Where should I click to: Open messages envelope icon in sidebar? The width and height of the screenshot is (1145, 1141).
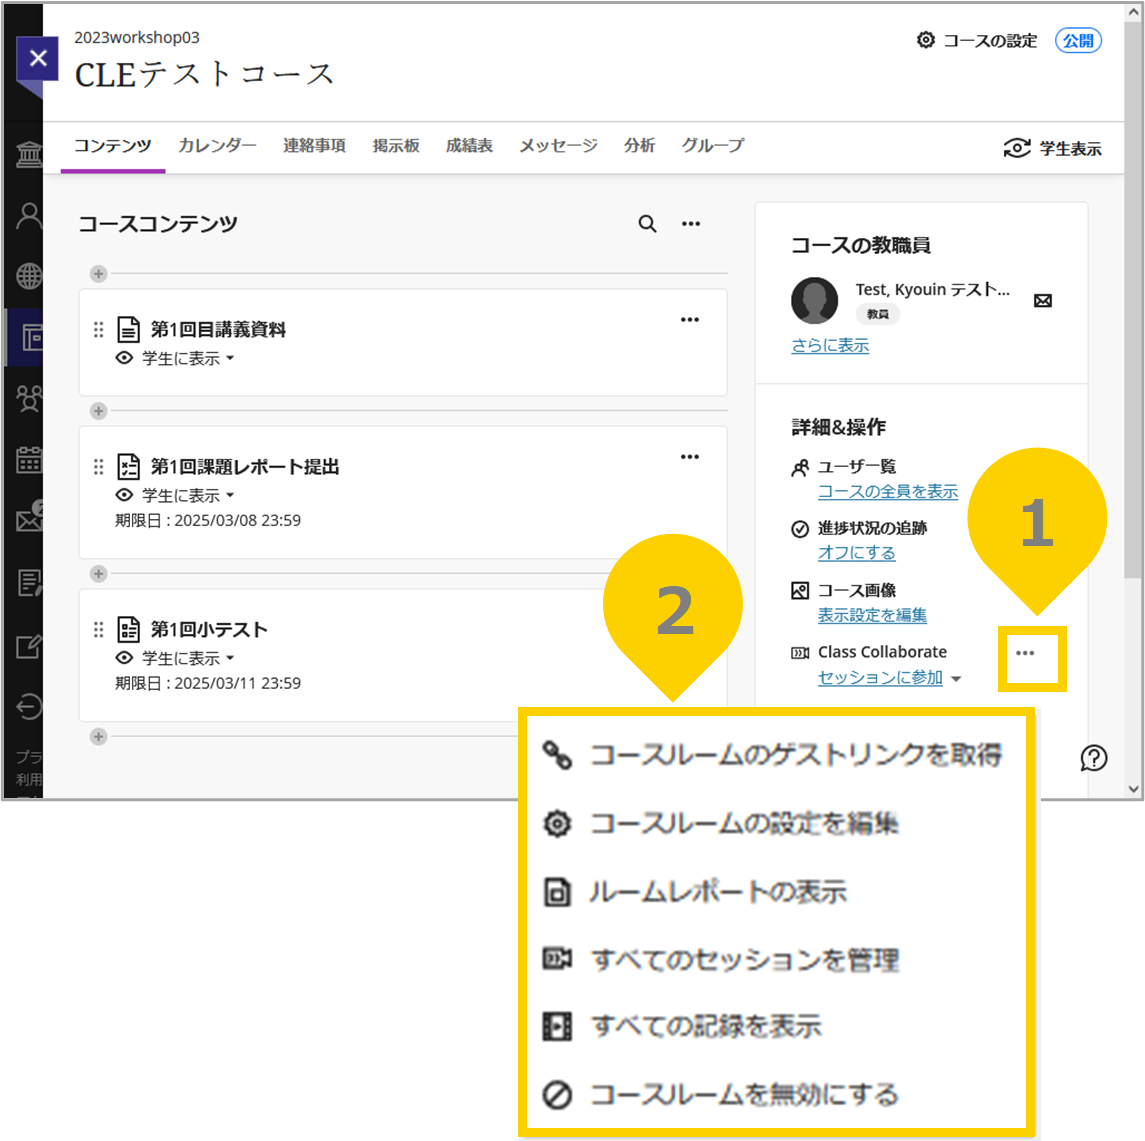pyautogui.click(x=29, y=518)
